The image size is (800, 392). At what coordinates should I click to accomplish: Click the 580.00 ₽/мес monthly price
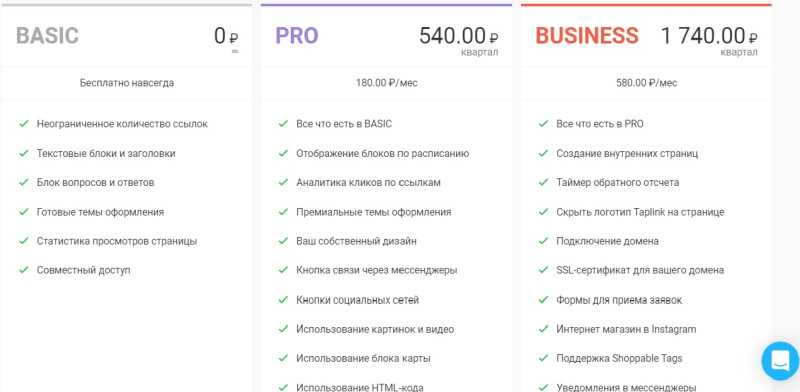[x=646, y=83]
